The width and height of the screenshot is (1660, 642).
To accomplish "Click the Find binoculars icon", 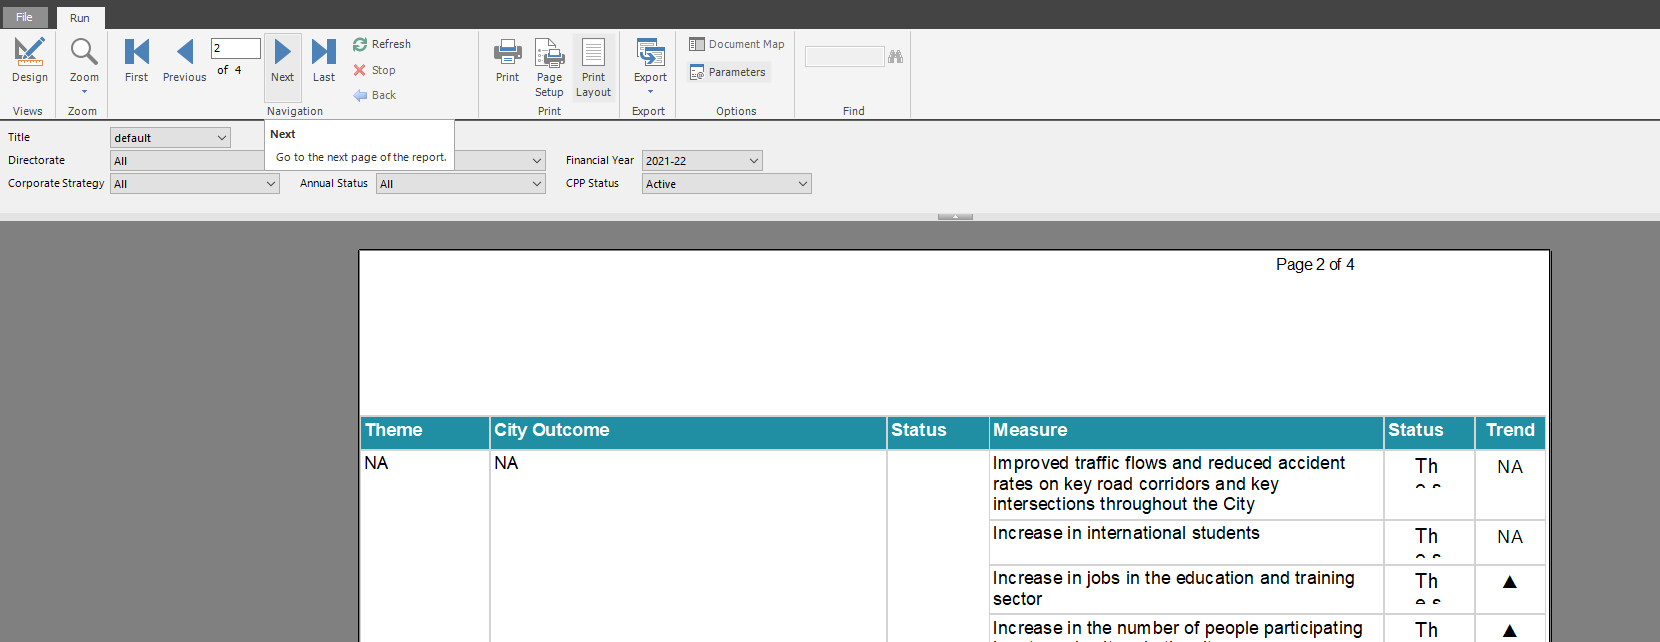I will tap(896, 57).
